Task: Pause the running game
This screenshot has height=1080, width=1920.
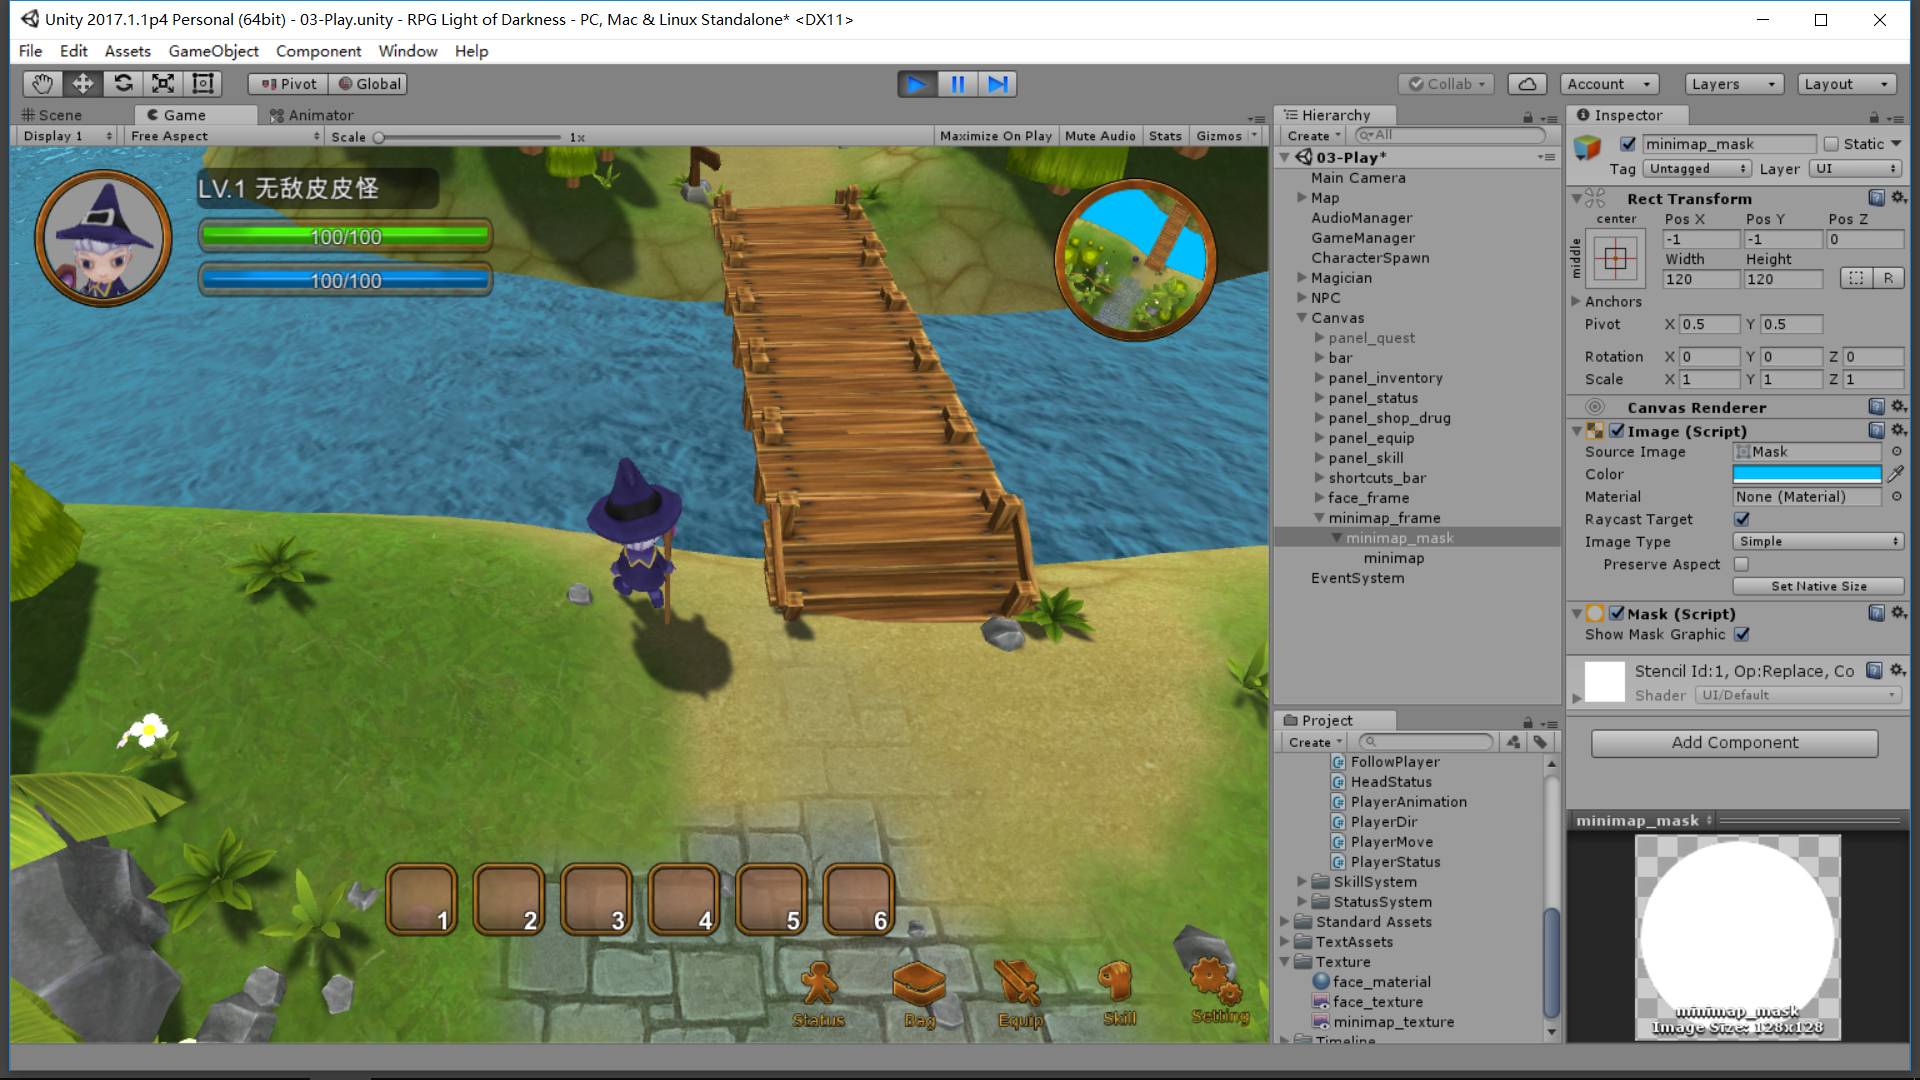Action: pos(957,84)
